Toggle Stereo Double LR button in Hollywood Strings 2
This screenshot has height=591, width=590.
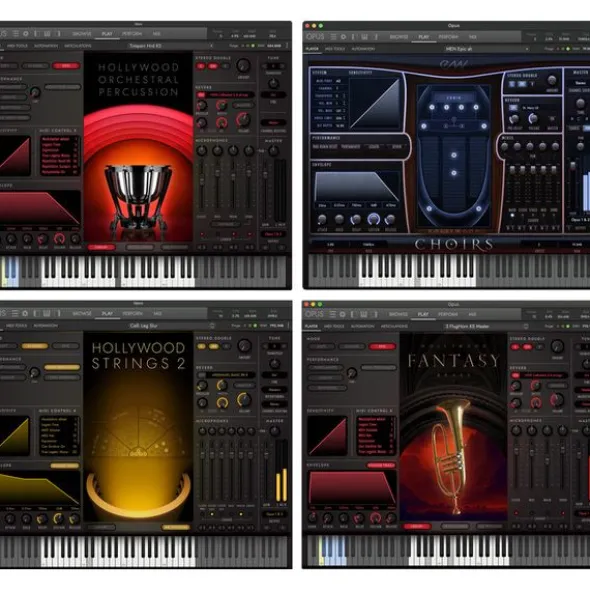coord(214,346)
